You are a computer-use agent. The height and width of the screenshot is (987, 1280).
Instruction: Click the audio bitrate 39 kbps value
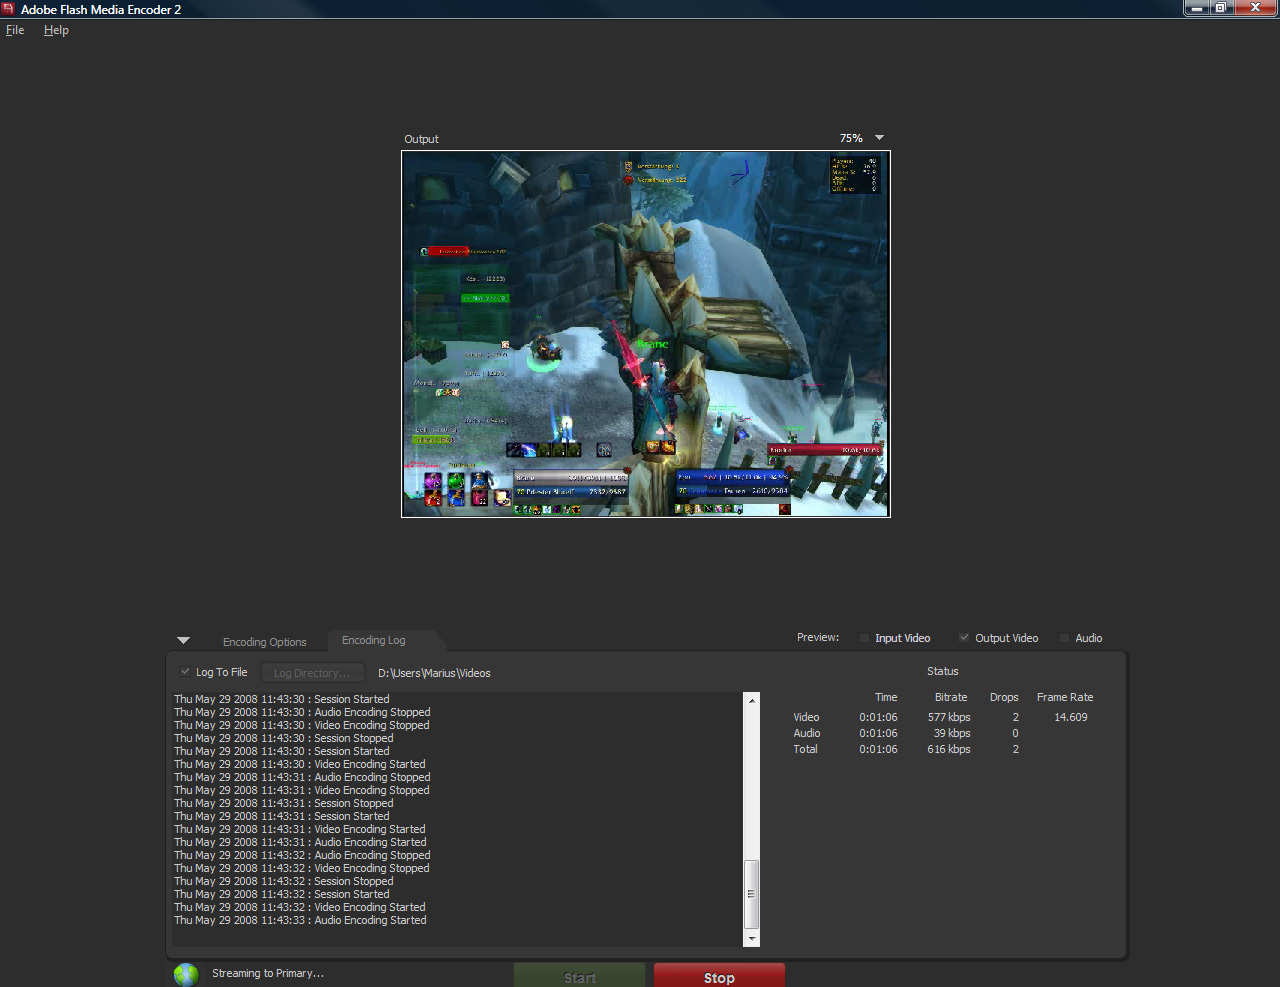coord(952,733)
